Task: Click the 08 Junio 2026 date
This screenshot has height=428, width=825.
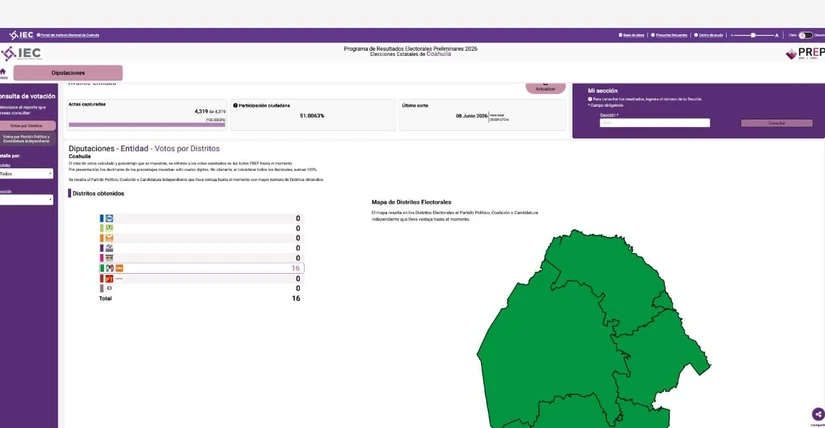Action: (x=471, y=116)
